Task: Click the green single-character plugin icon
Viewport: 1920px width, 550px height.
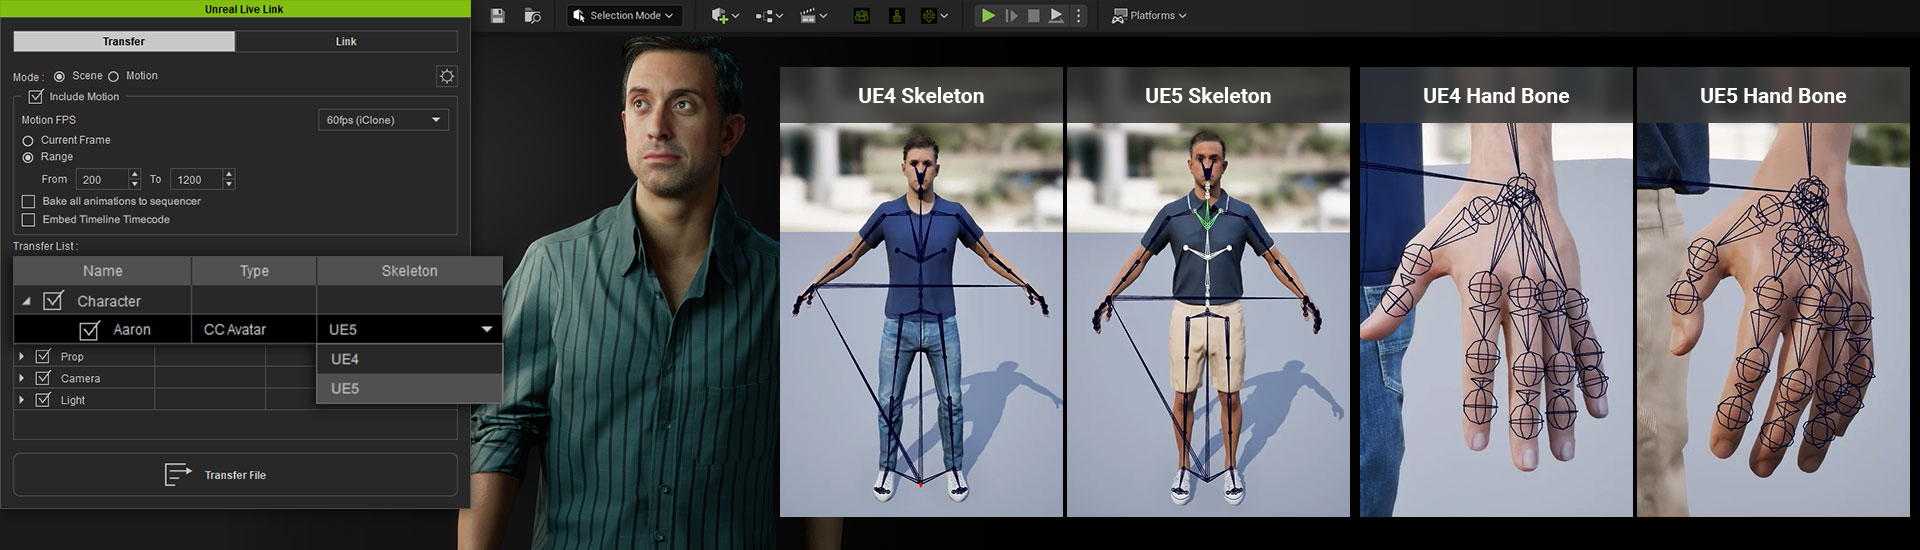Action: 897,16
